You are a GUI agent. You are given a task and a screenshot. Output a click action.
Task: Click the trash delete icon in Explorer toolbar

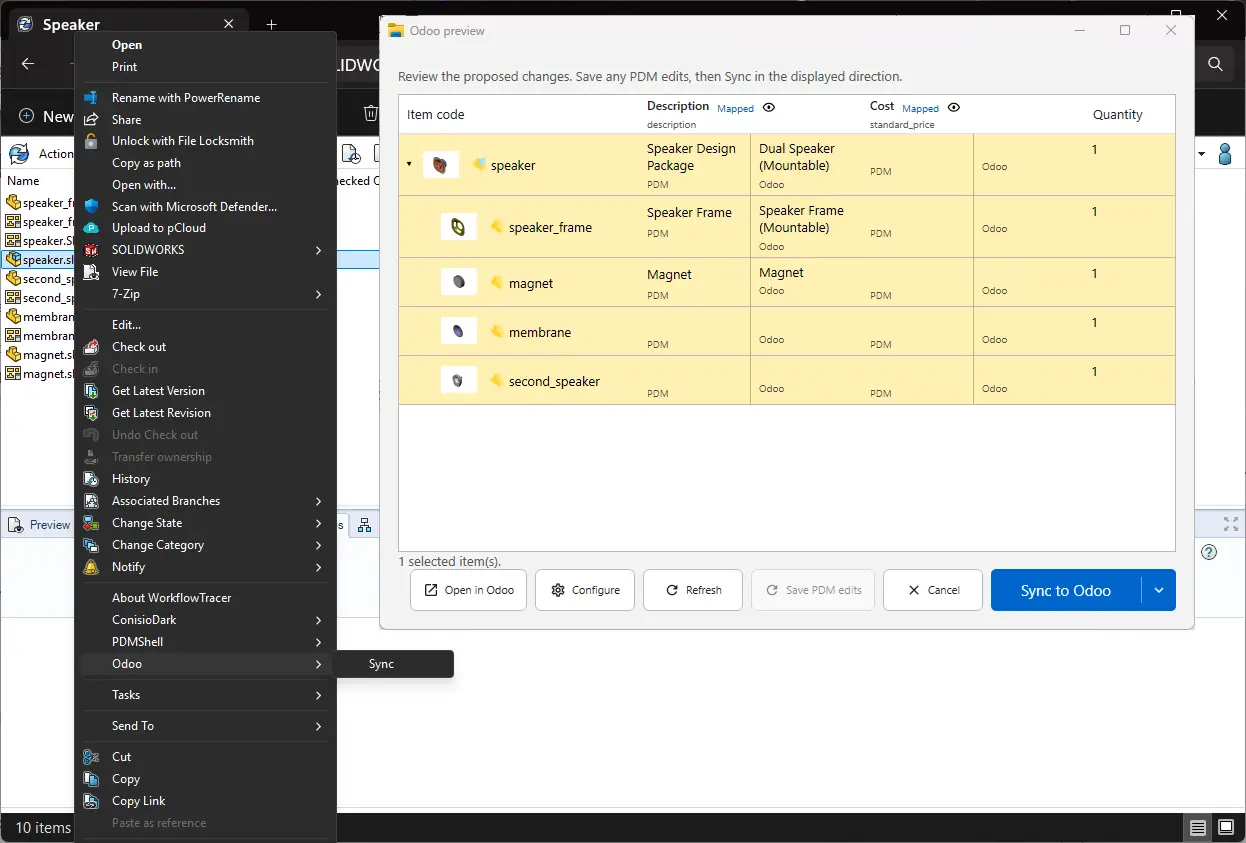tap(370, 114)
